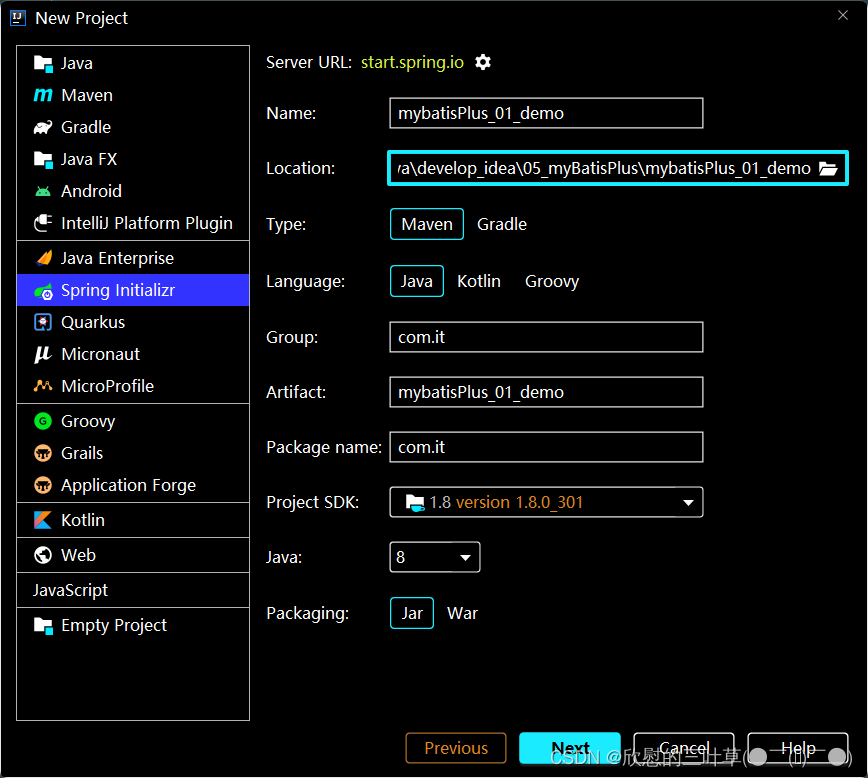
Task: Click the Previous button
Action: pyautogui.click(x=456, y=748)
